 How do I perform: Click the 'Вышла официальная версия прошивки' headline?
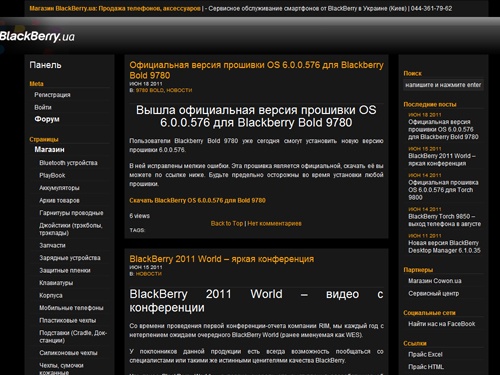256,116
